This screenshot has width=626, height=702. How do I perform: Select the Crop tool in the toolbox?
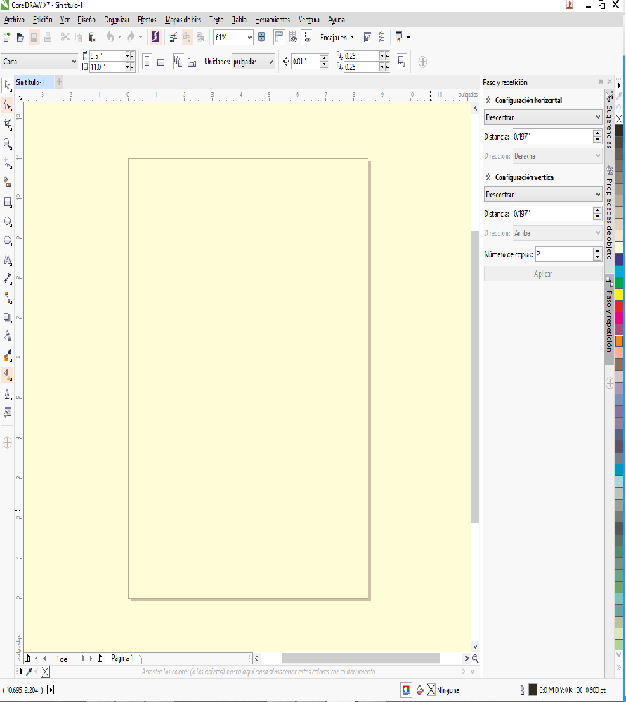pos(8,125)
